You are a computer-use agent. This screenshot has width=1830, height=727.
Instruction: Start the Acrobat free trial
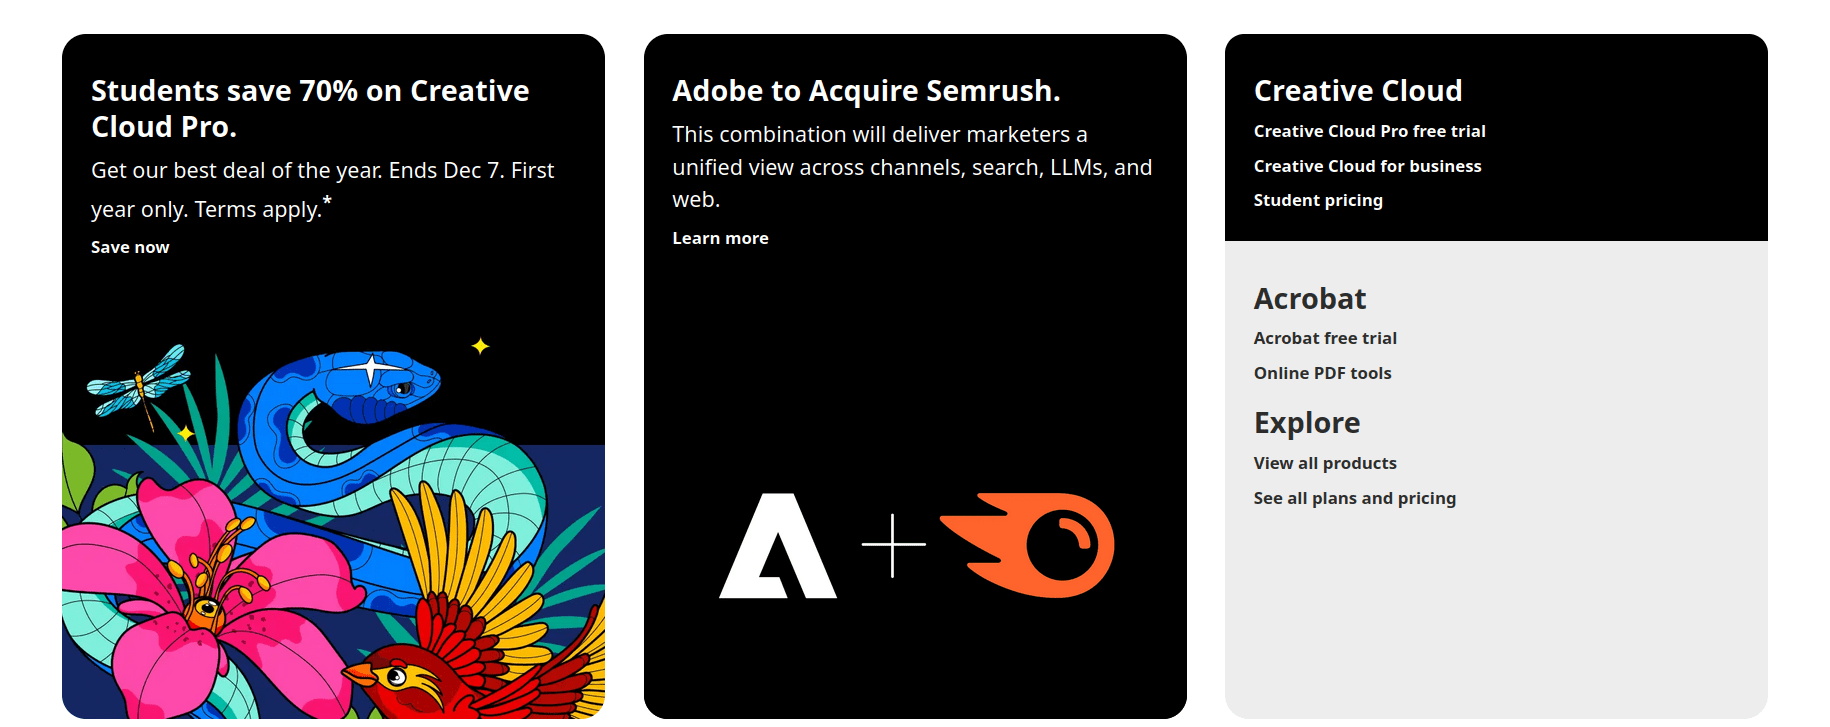point(1325,338)
